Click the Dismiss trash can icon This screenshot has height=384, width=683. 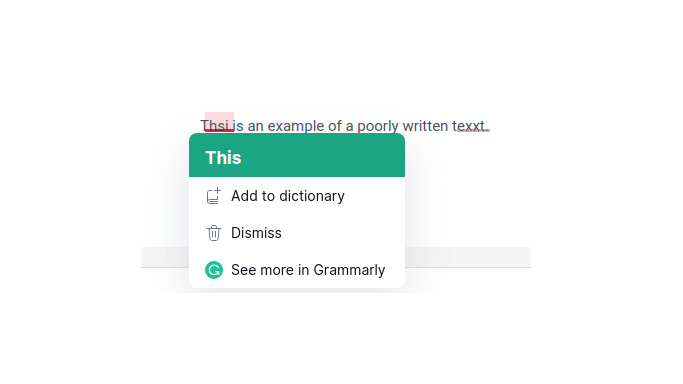click(x=213, y=233)
